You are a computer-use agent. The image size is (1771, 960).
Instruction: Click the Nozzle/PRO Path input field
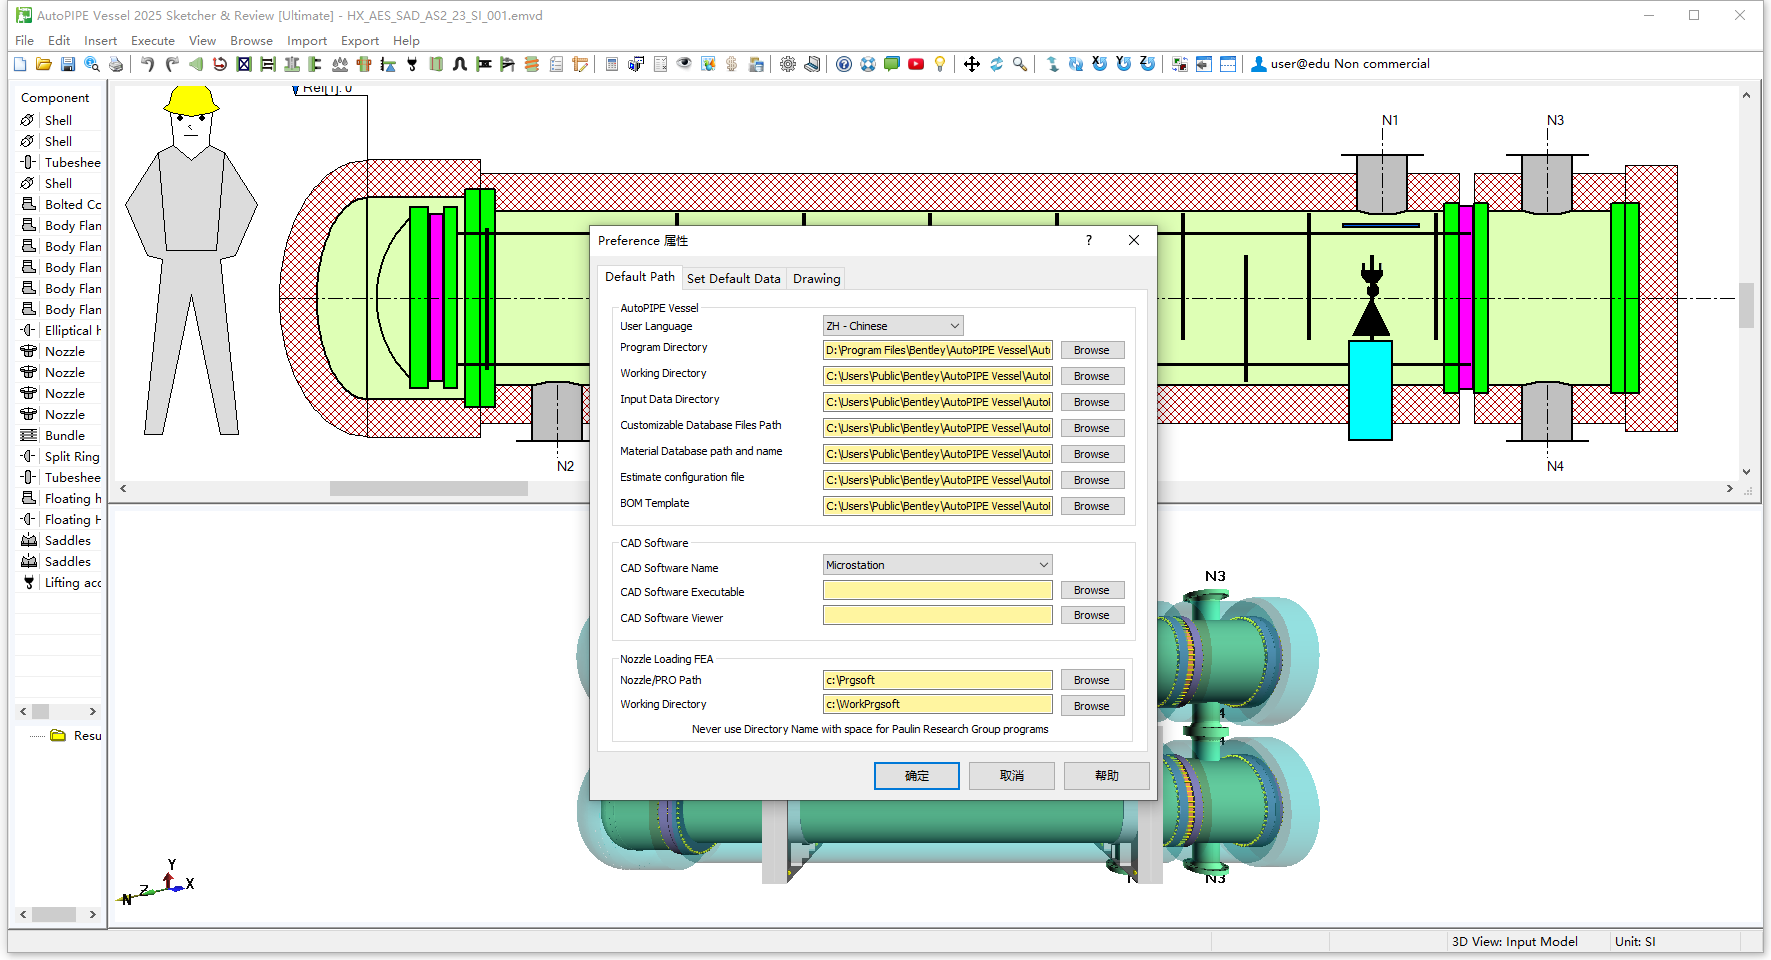coord(937,680)
